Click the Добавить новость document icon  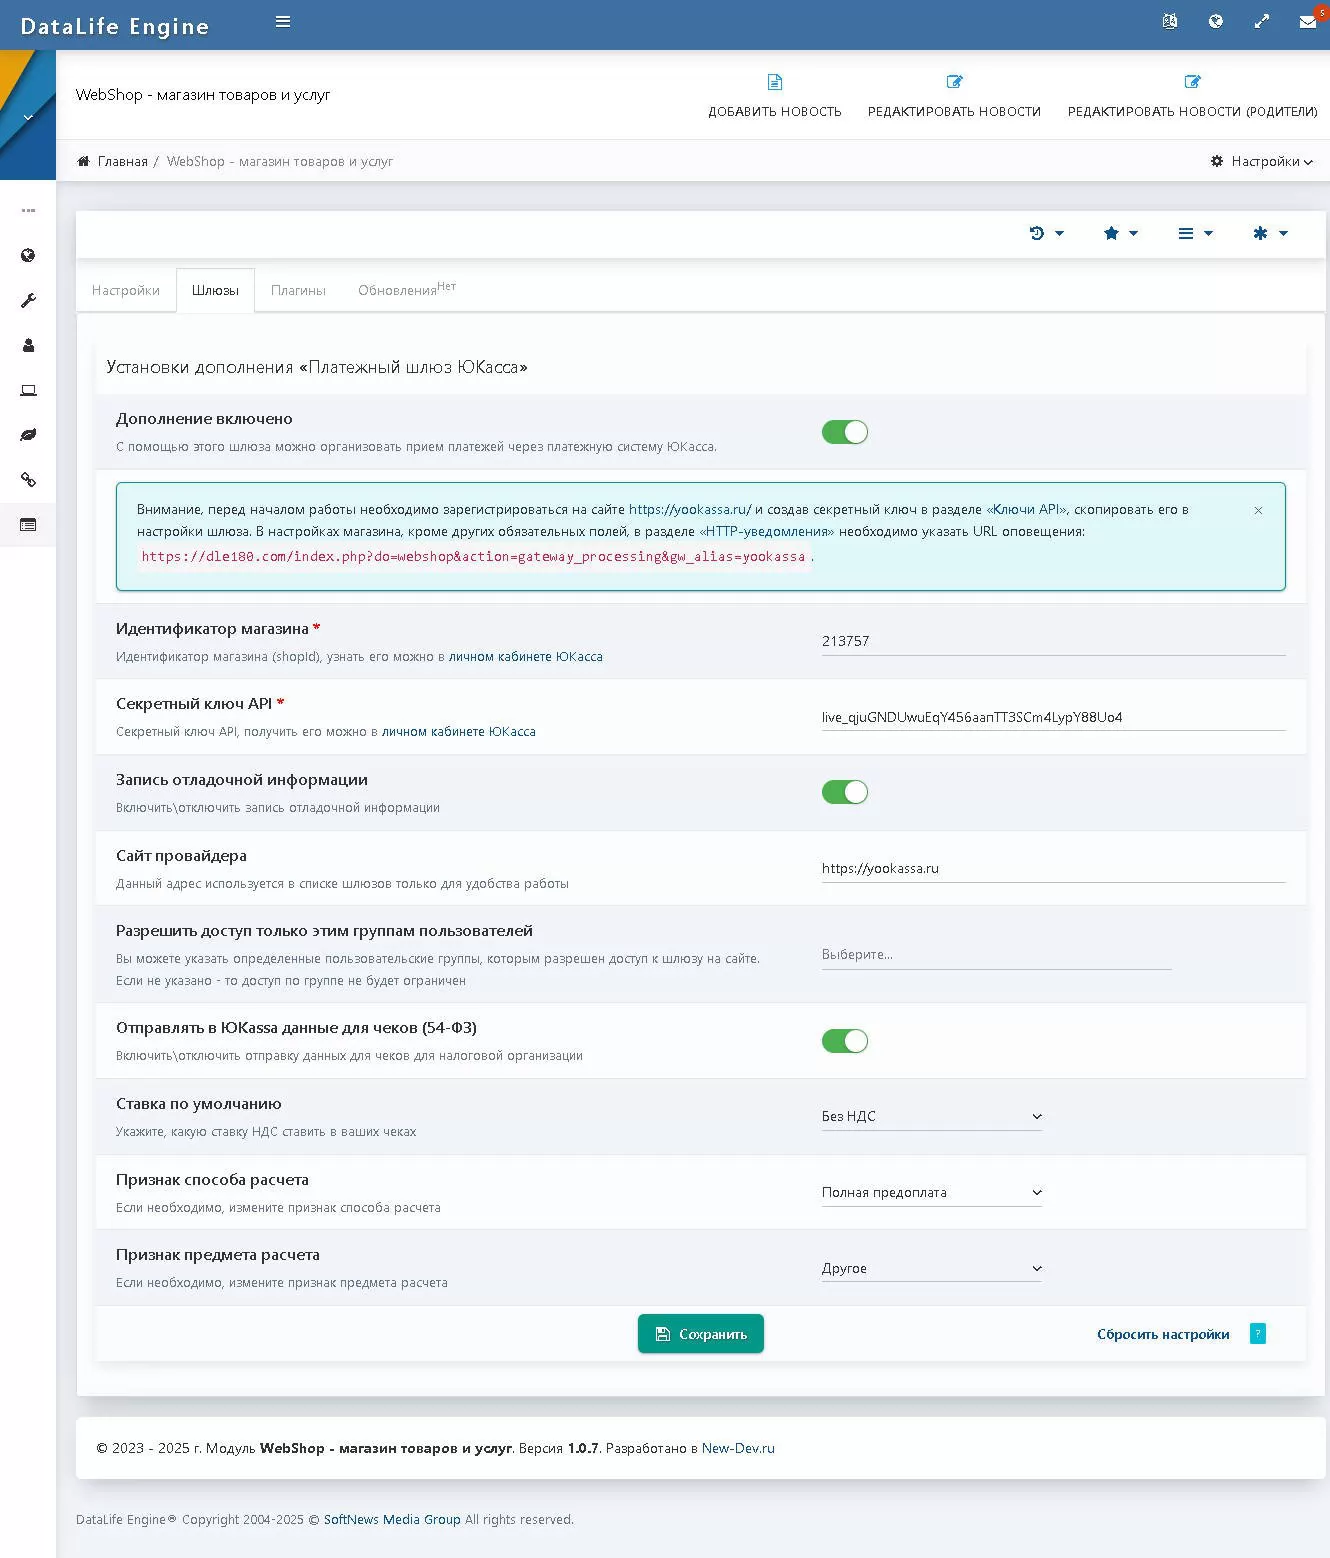[775, 82]
